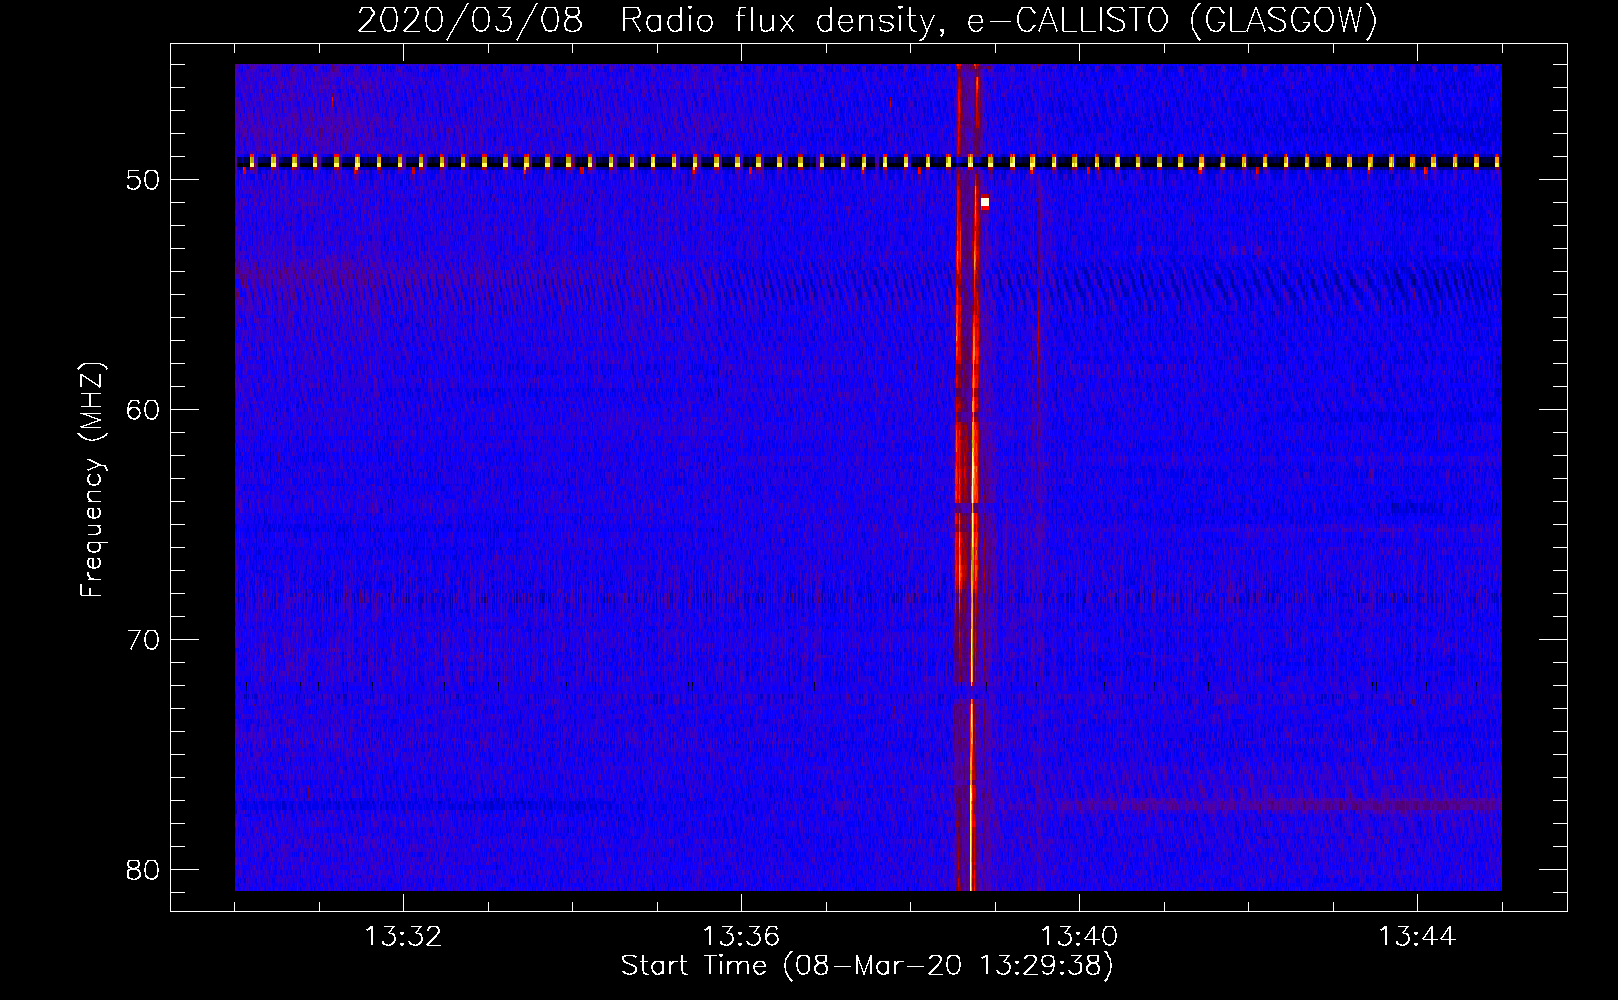
Task: Select the "Frequency (MHZ)" axis label
Action: click(92, 480)
